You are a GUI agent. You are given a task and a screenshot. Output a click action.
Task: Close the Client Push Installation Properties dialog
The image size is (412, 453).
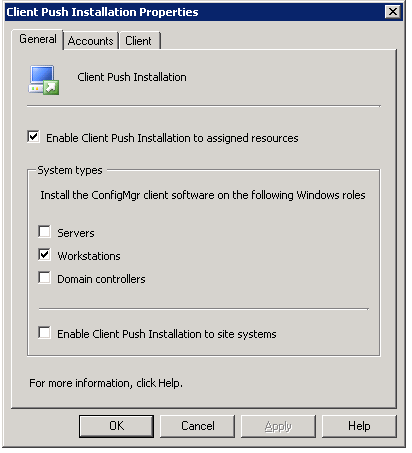pyautogui.click(x=393, y=12)
